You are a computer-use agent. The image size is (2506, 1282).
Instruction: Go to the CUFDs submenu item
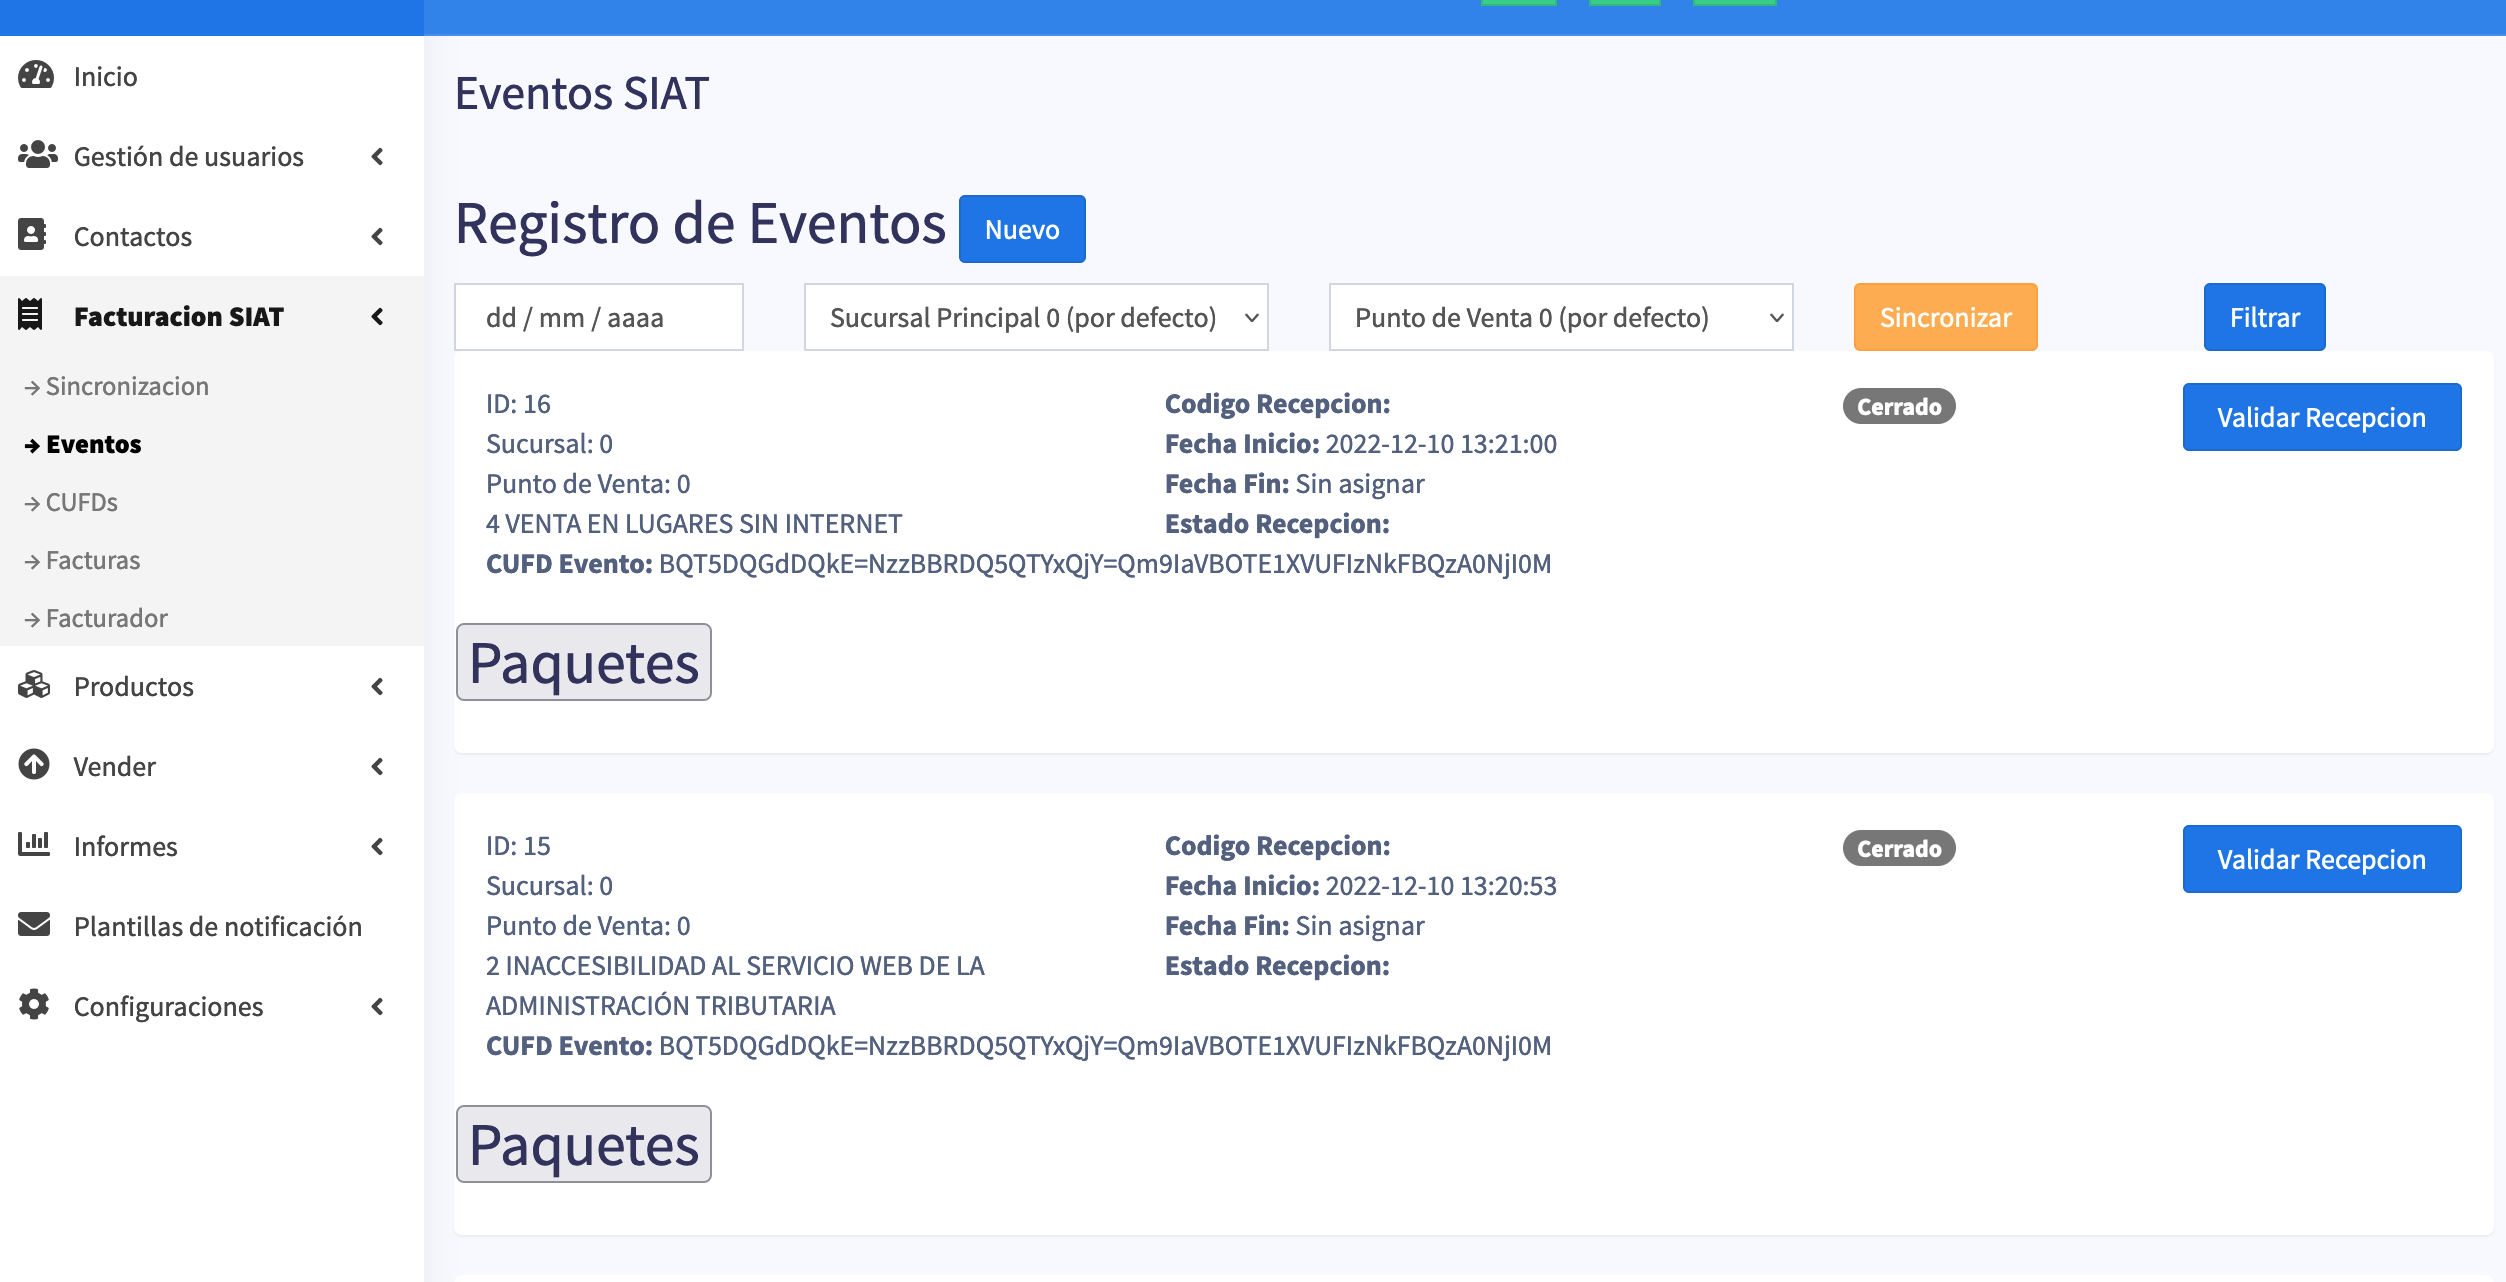pyautogui.click(x=82, y=502)
